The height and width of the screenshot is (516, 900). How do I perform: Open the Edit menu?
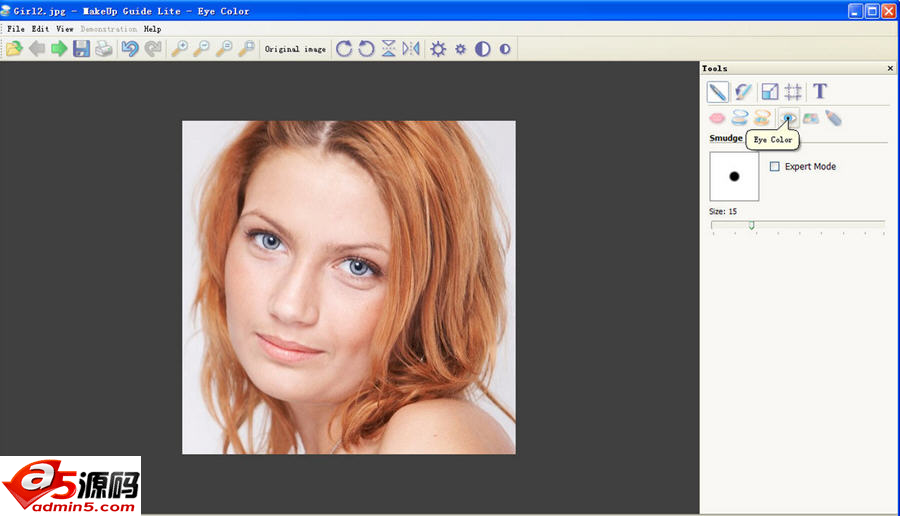pyautogui.click(x=40, y=29)
